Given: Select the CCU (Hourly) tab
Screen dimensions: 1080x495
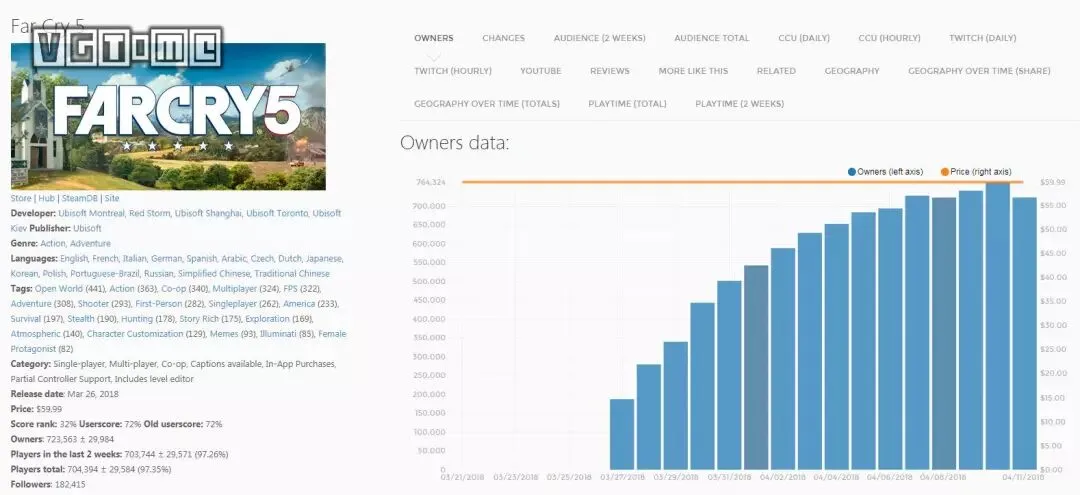Looking at the screenshot, I should pyautogui.click(x=889, y=38).
